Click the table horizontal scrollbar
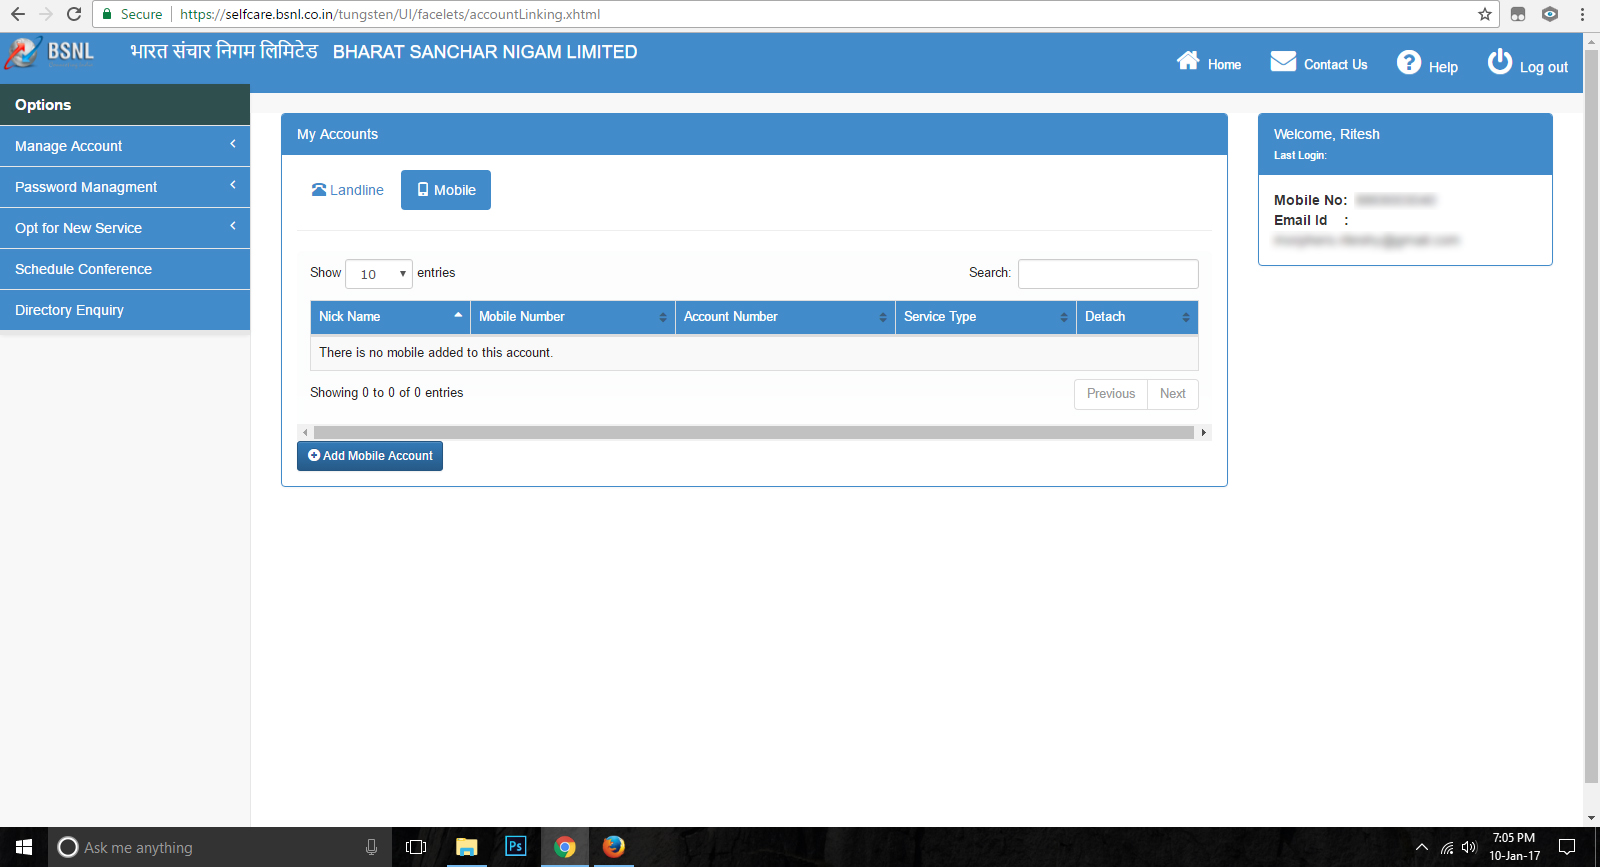 point(754,433)
